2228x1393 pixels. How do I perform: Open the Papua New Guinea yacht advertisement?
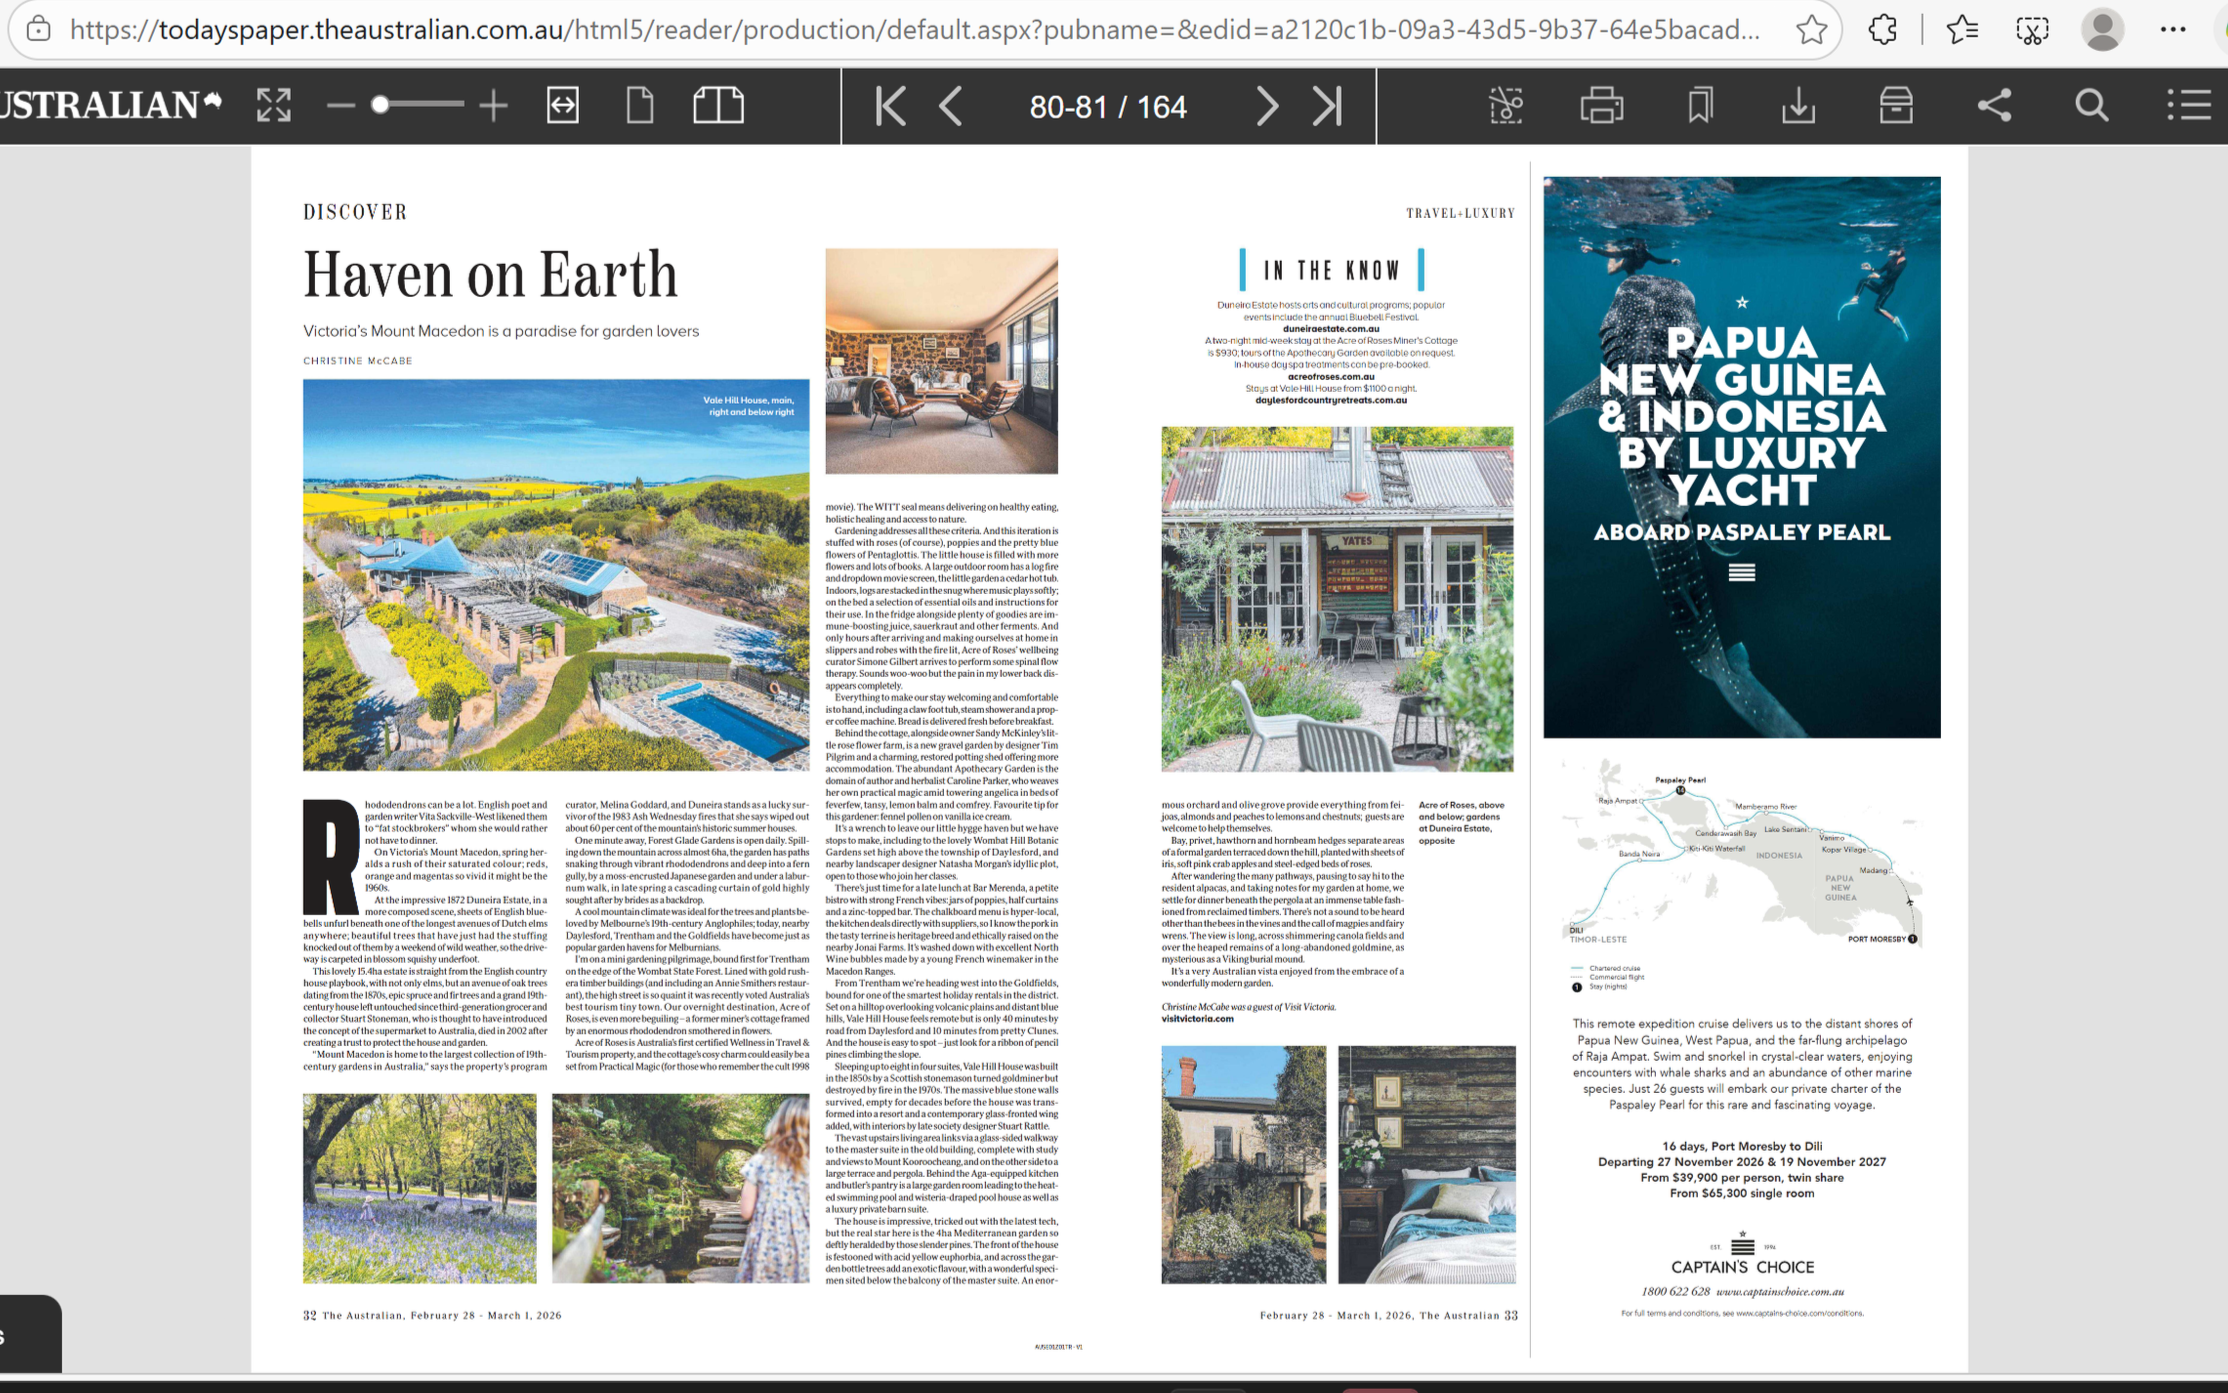(1741, 457)
